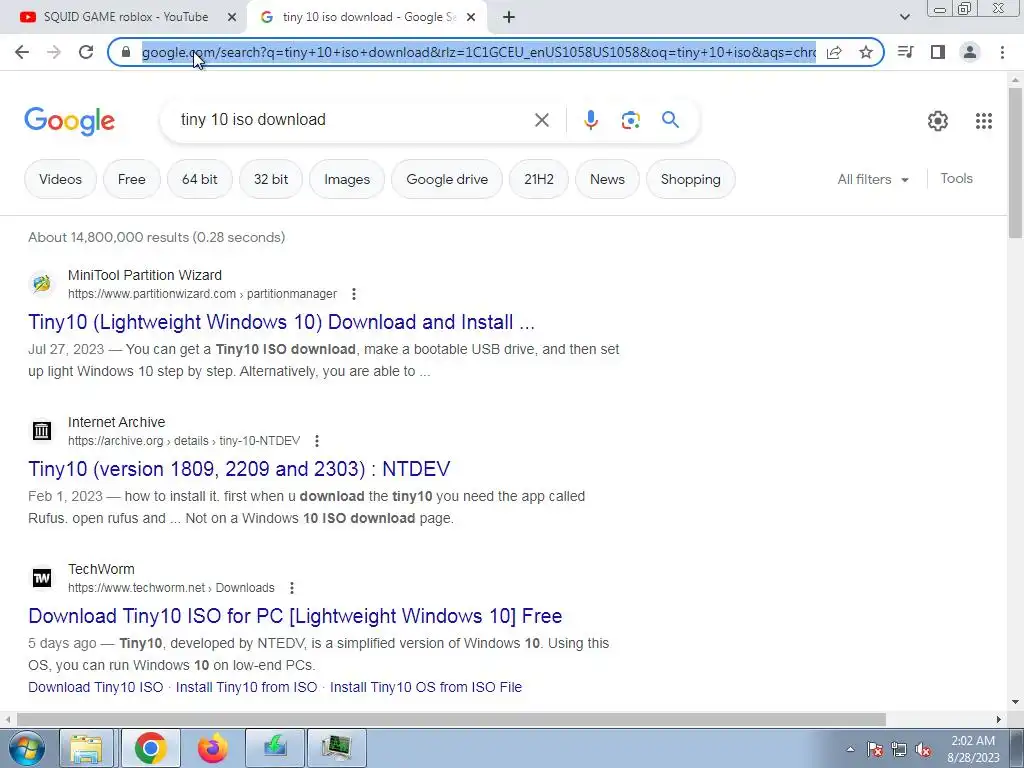
Task: Open the Install Tiny10 from ISO sublink
Action: (246, 687)
